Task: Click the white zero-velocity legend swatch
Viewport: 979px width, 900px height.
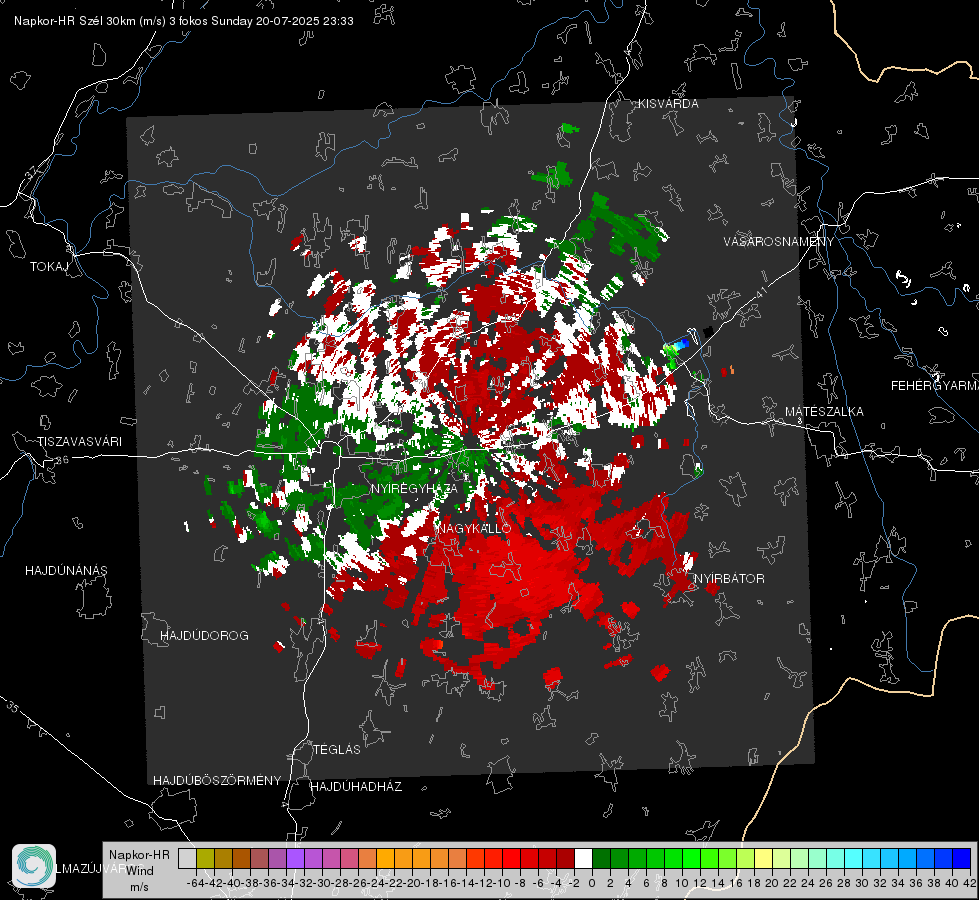Action: pos(583,858)
